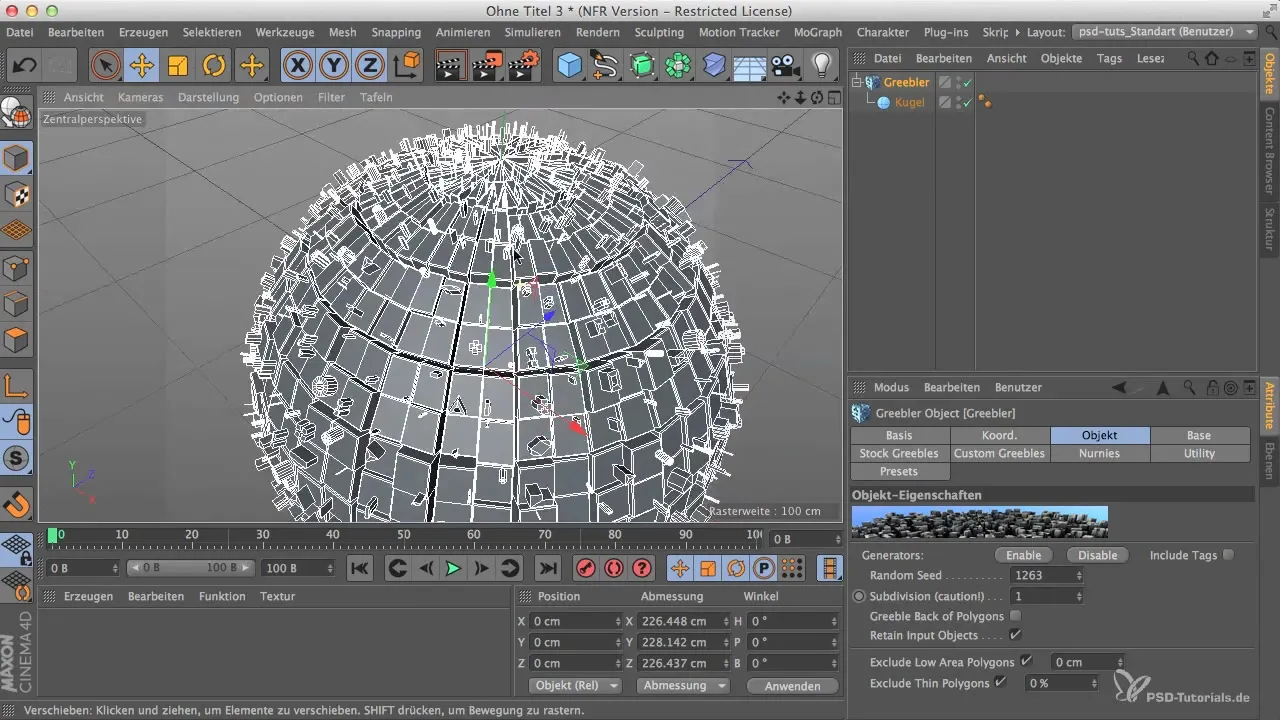
Task: Click the Exclude Thin Polygons percent field
Action: pyautogui.click(x=1062, y=683)
